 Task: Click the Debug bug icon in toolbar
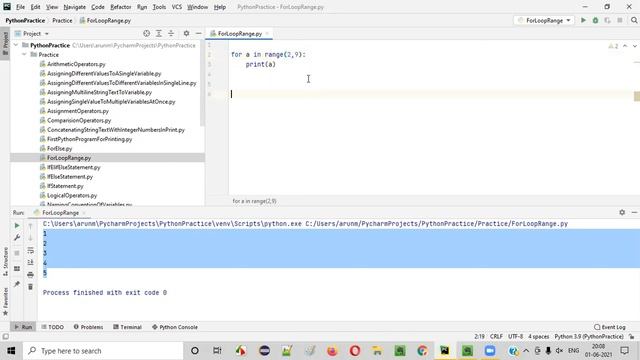point(596,20)
